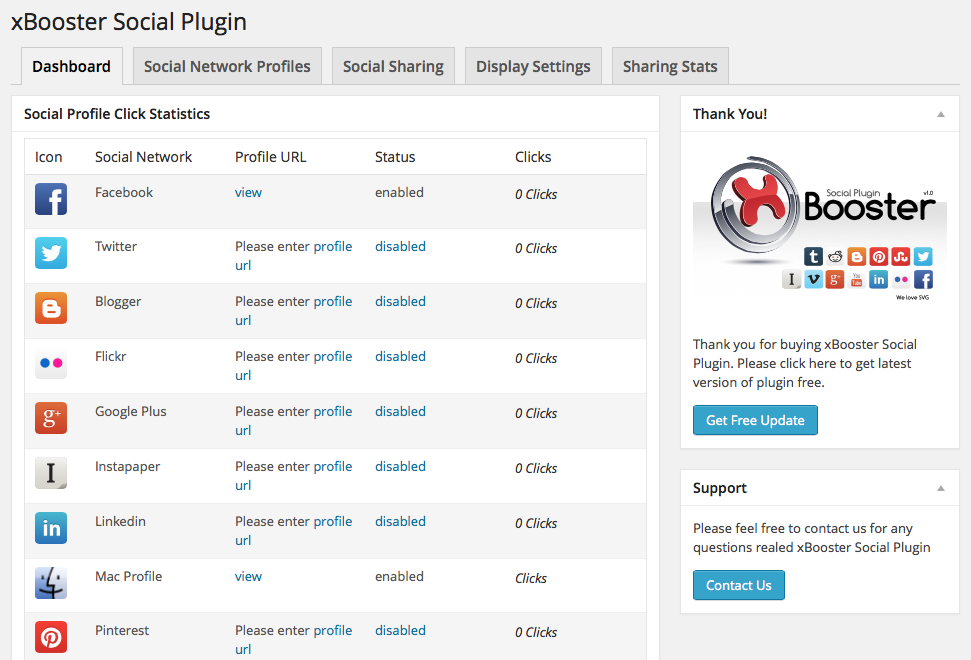
Task: Click the Twitter bird icon
Action: tap(51, 253)
